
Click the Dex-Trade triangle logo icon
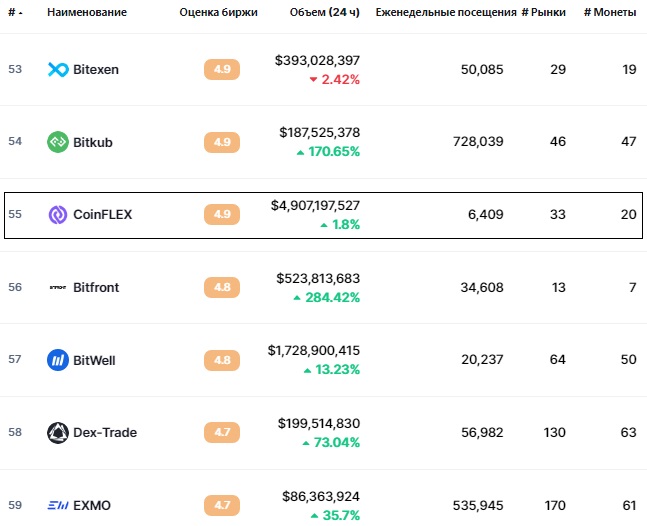point(58,432)
